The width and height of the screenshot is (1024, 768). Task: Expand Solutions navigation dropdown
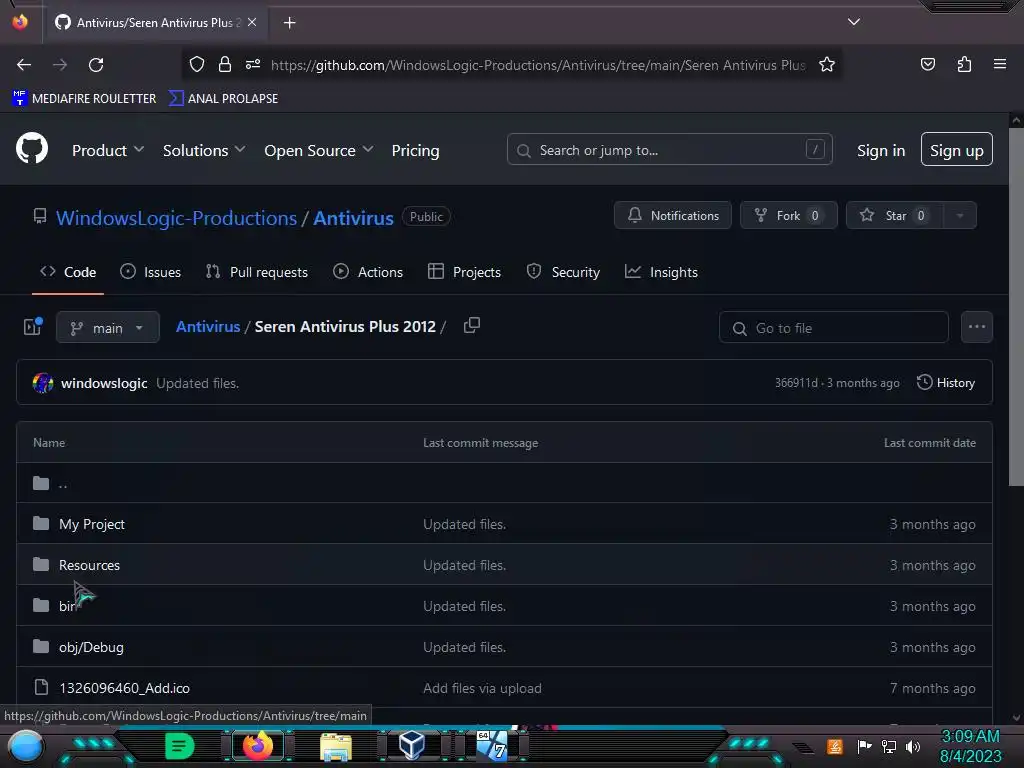click(x=204, y=150)
